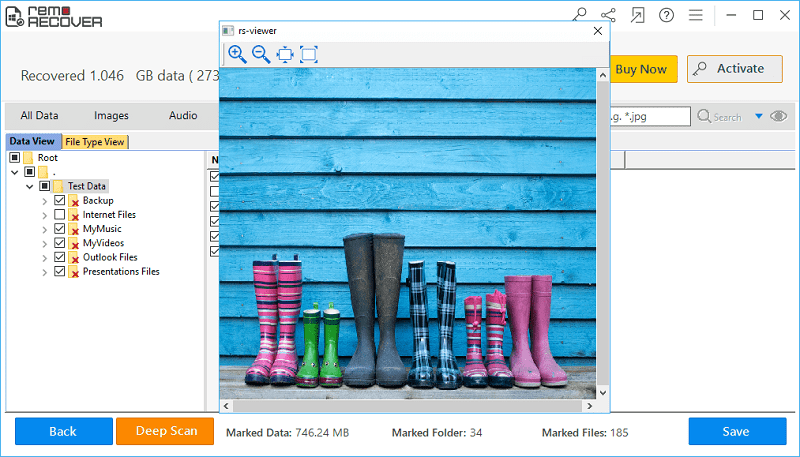
Task: Check the Internet Files folder checkbox
Action: pos(60,215)
